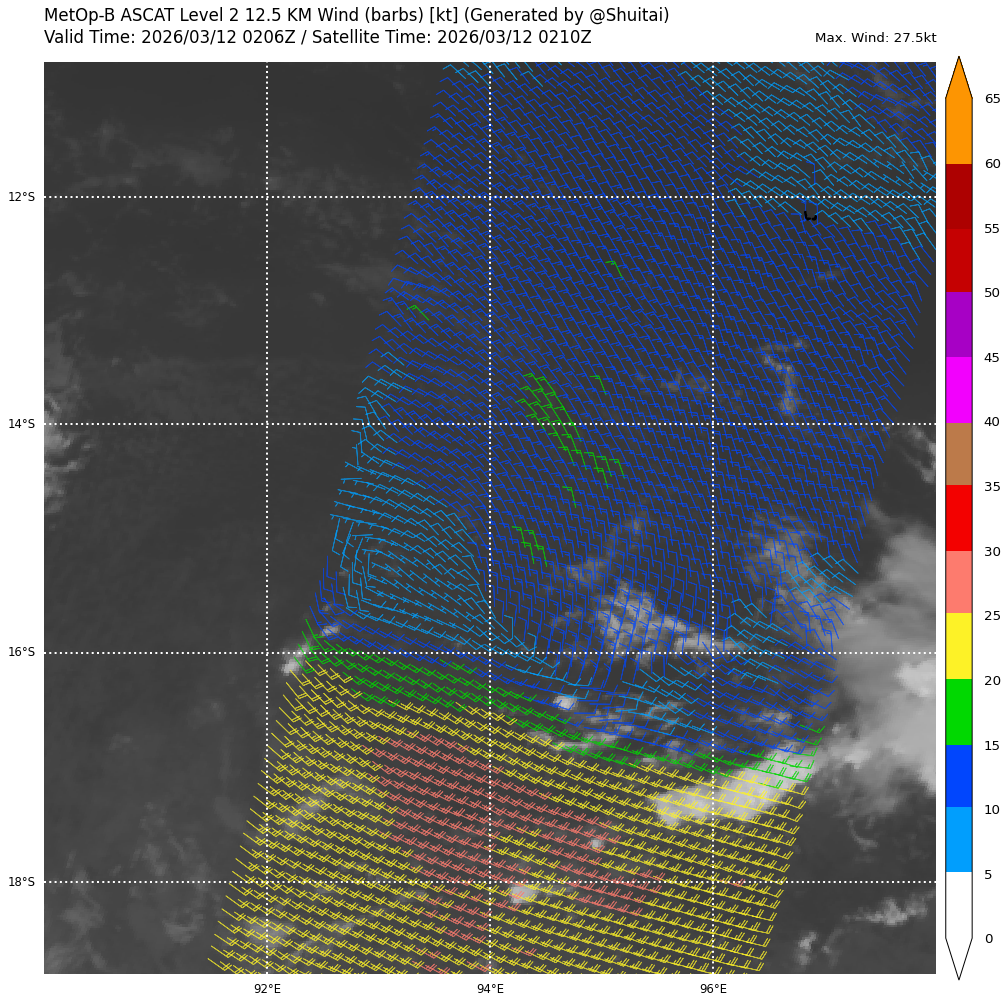Click the 92°E longitude axis label
This screenshot has height=1003, width=1008.
click(x=267, y=989)
